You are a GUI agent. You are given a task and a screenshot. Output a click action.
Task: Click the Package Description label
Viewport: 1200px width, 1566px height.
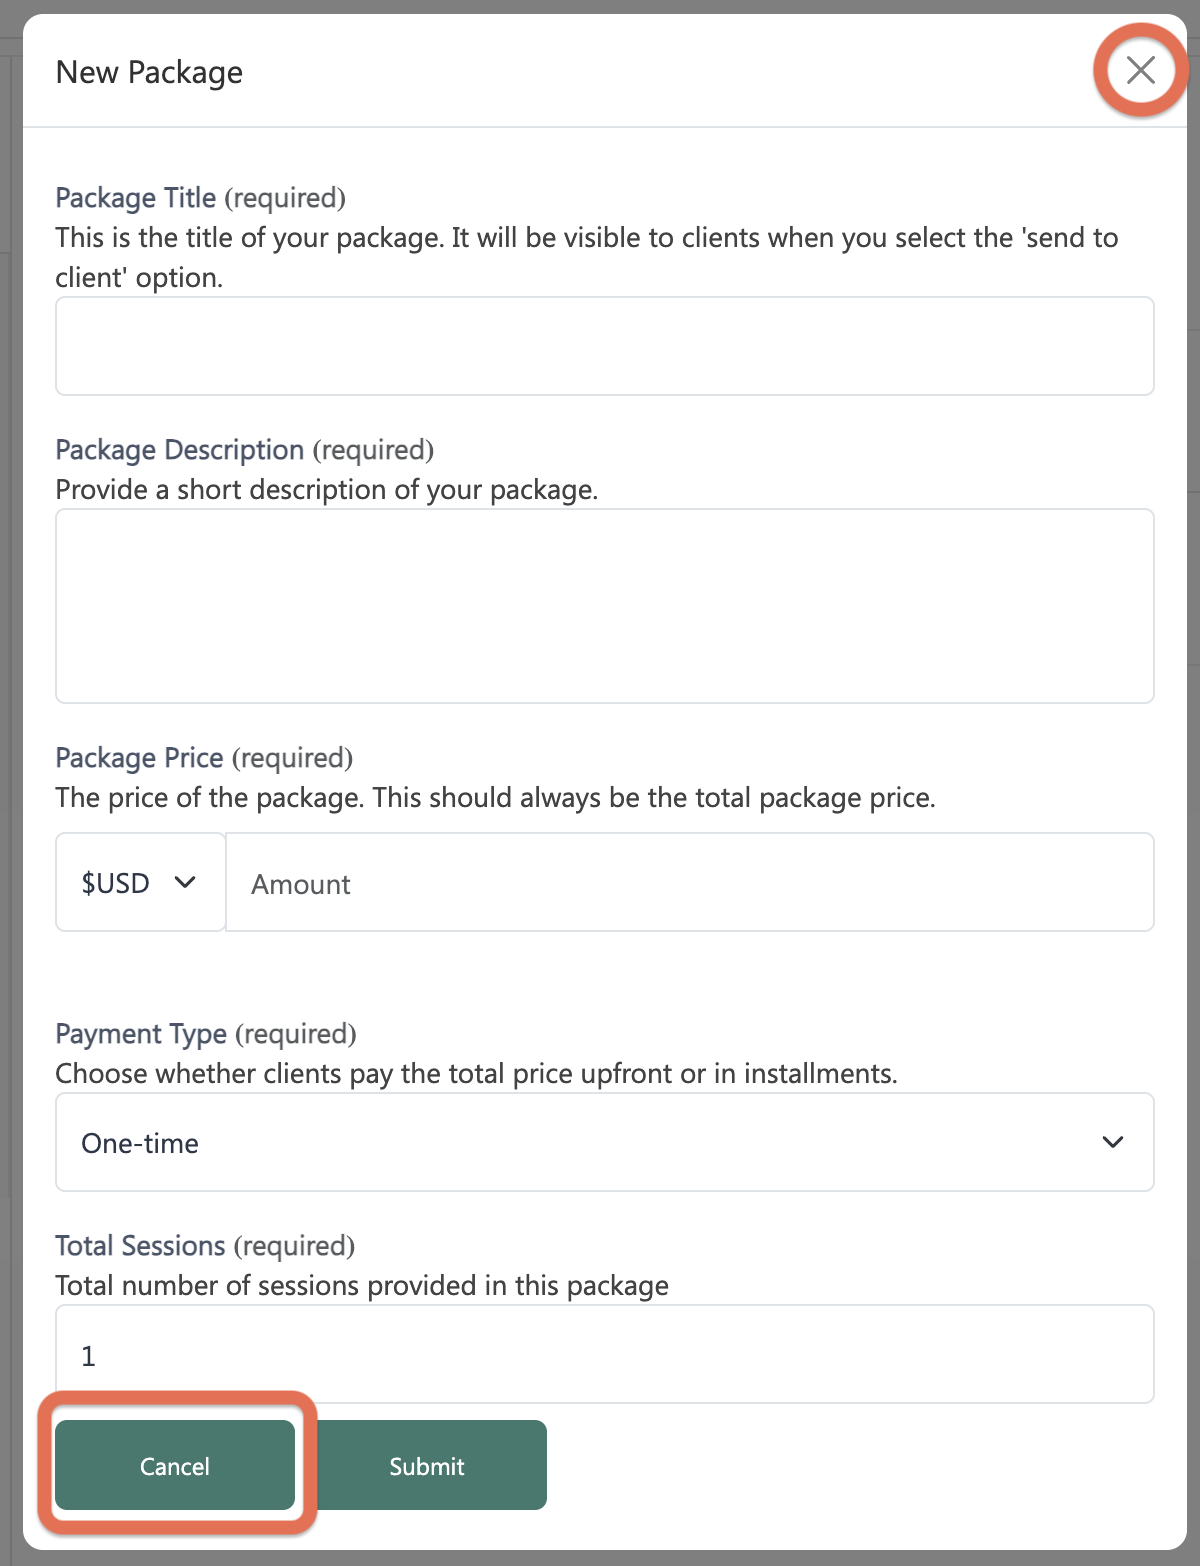180,450
